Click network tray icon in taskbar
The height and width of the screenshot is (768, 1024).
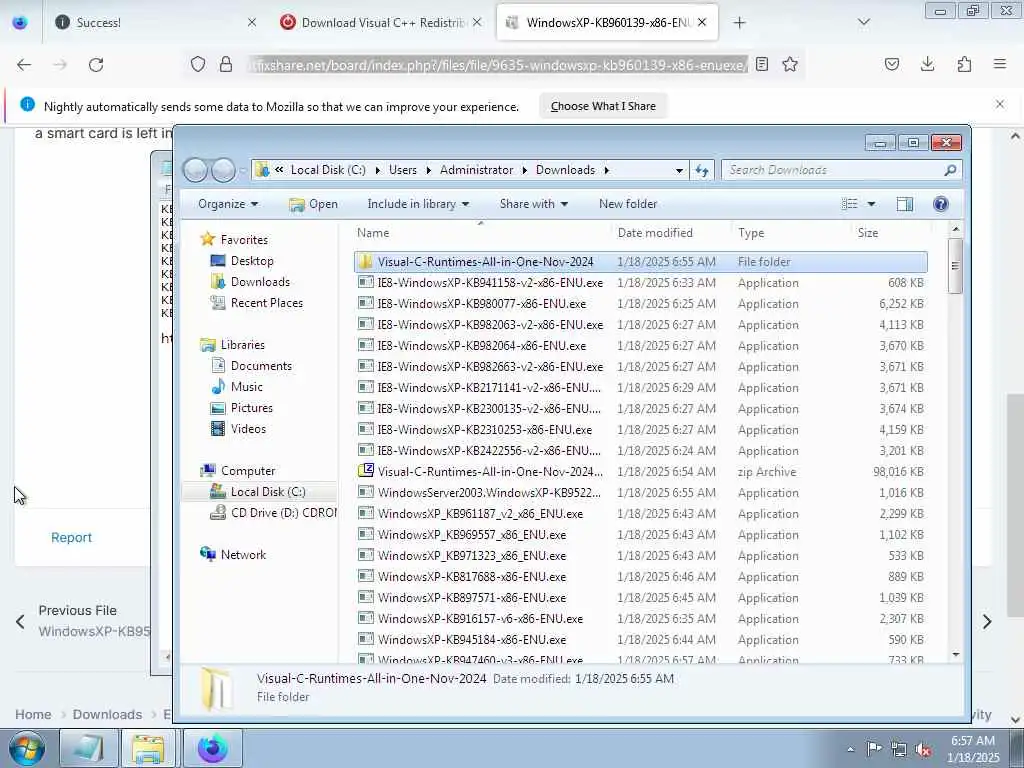pyautogui.click(x=899, y=749)
